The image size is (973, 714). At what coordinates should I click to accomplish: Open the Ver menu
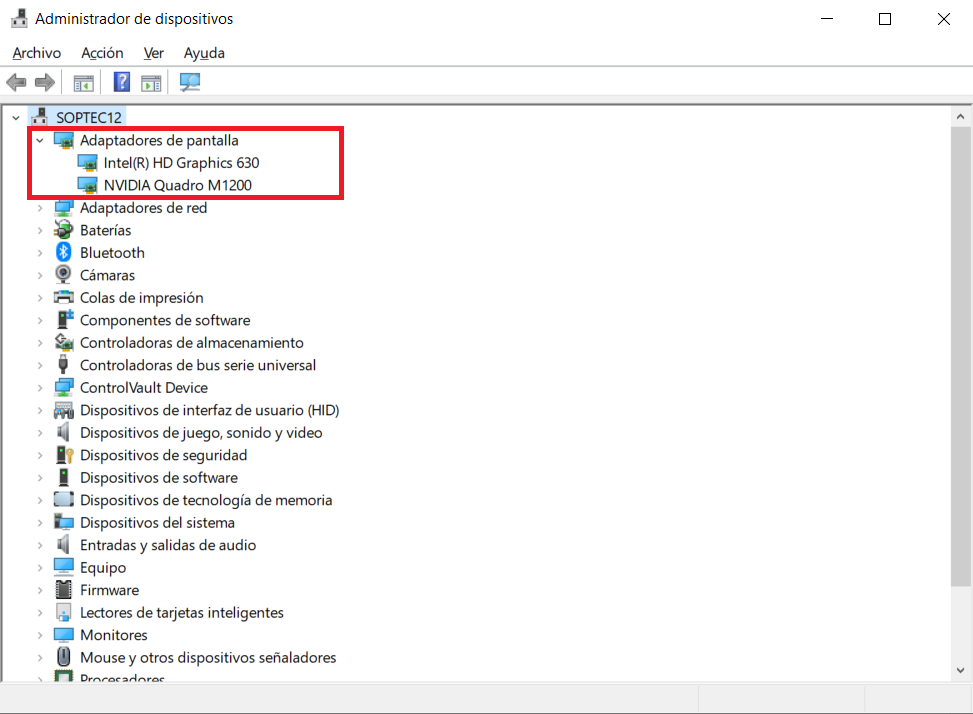pos(153,53)
